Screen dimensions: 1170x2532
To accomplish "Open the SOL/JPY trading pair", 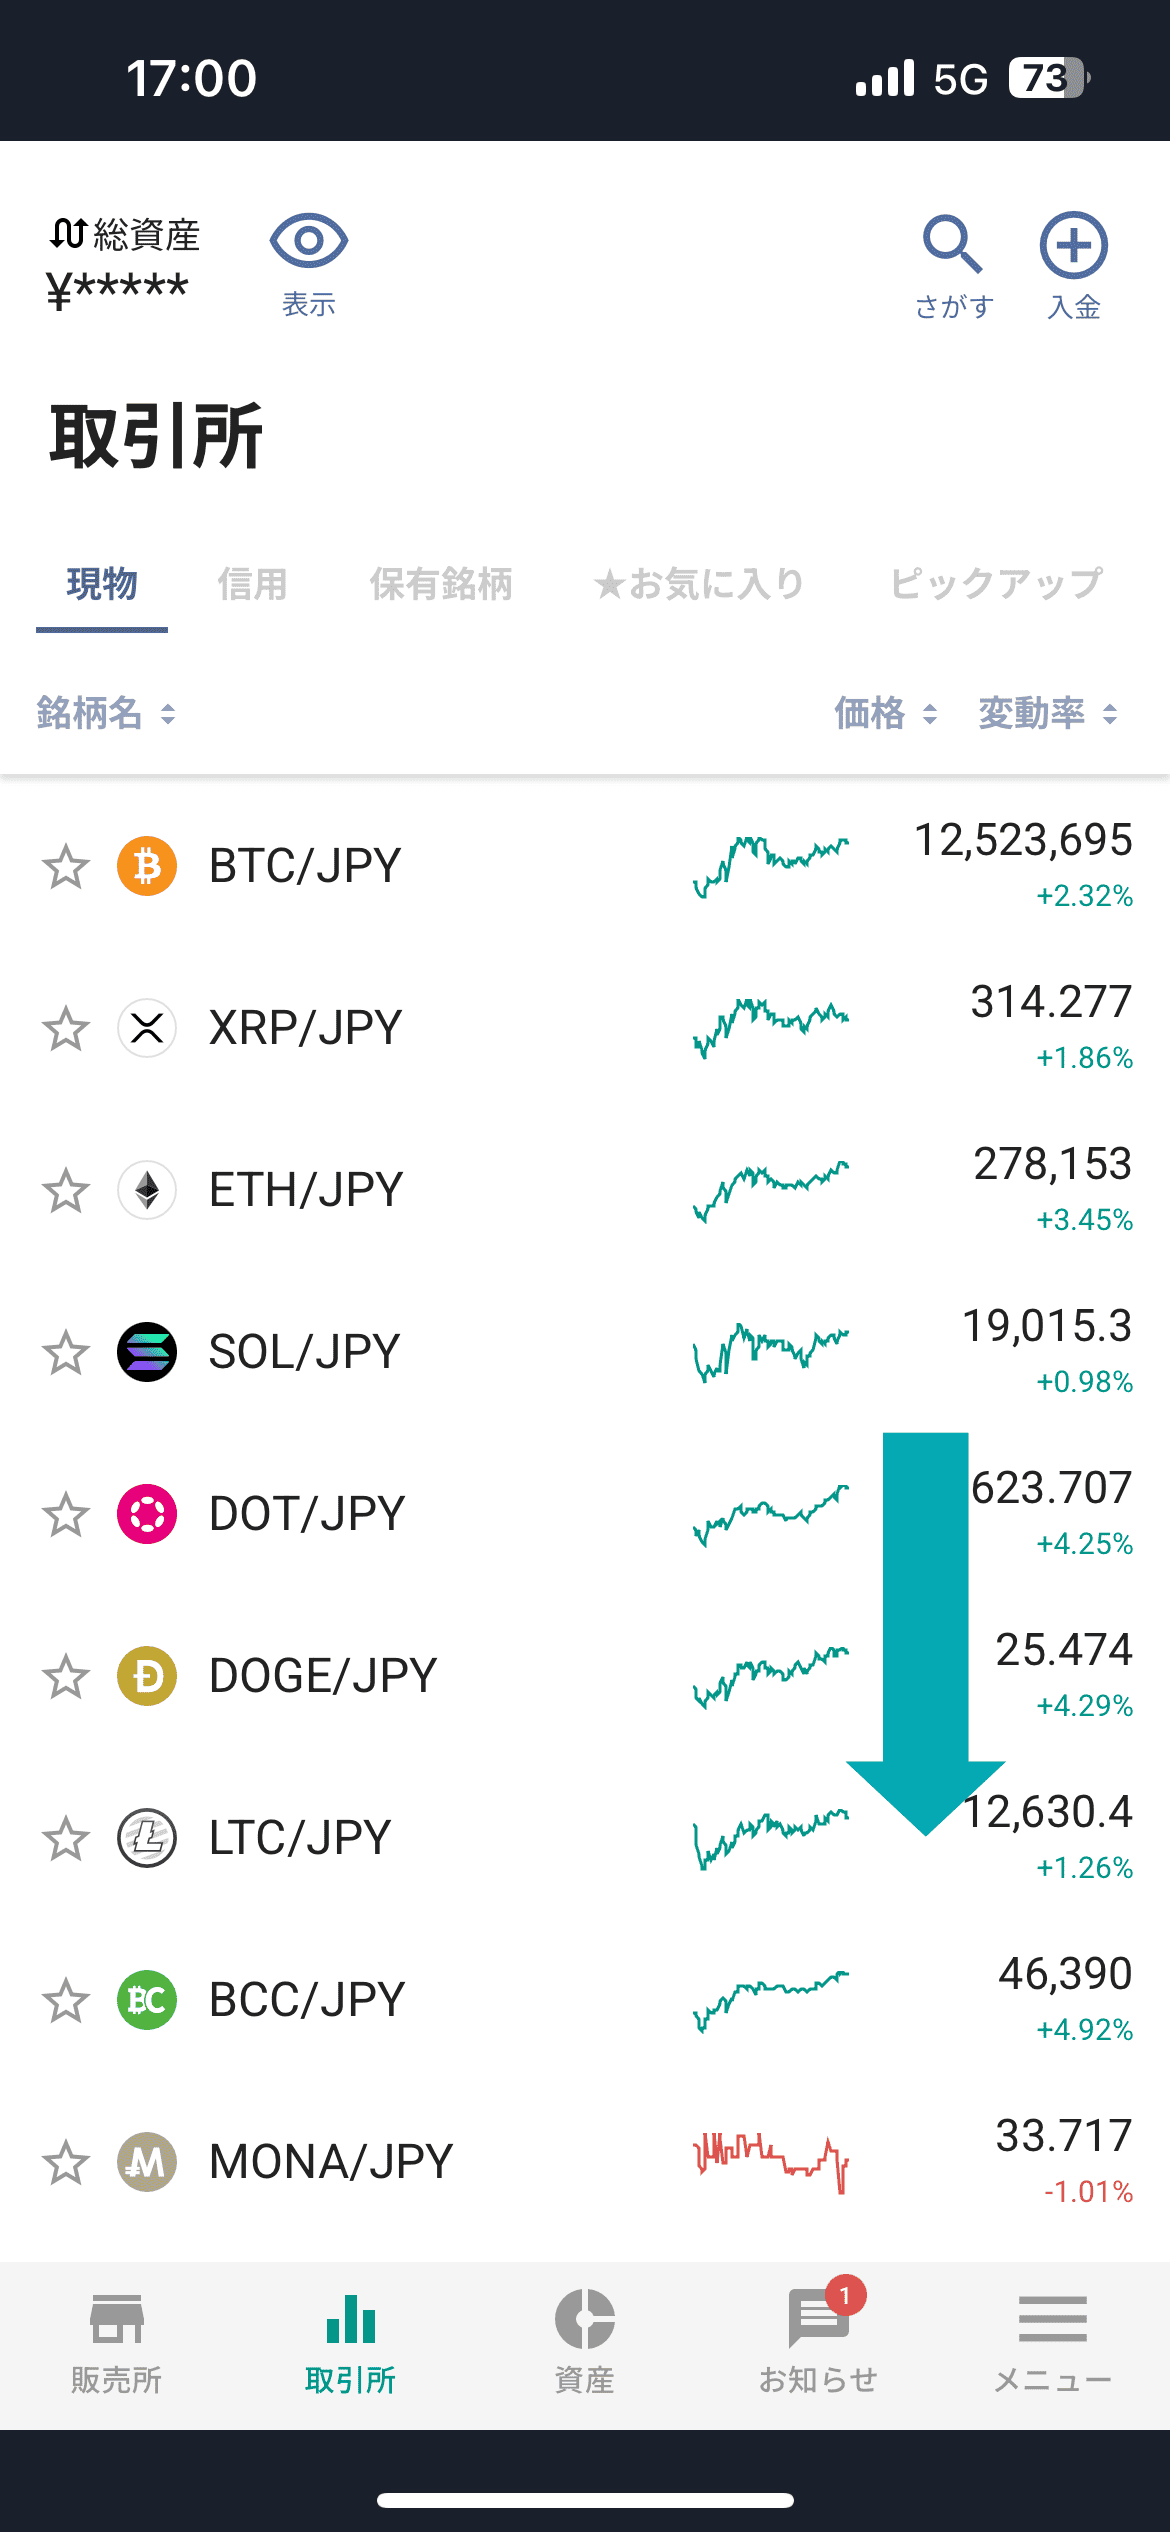I will [x=304, y=1352].
